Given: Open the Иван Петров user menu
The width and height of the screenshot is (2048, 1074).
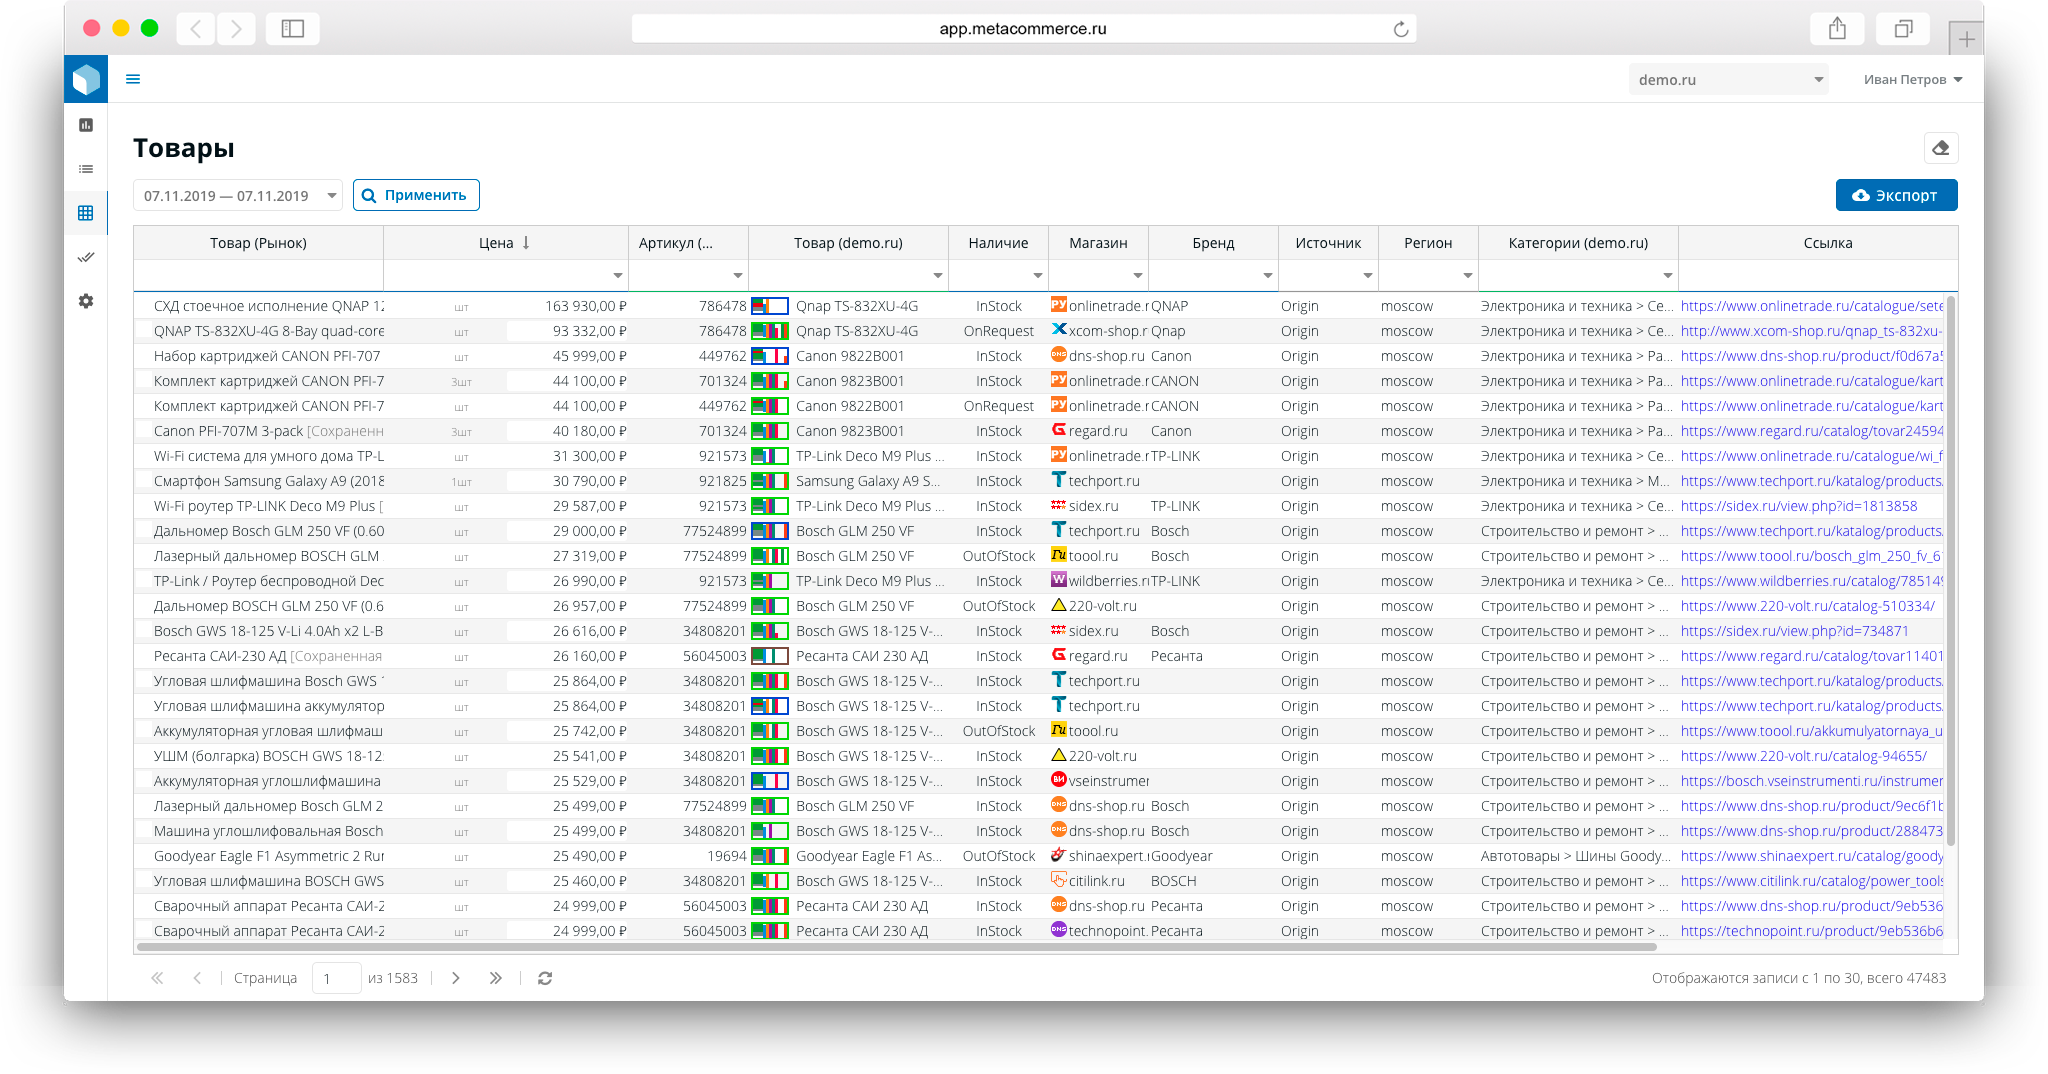Looking at the screenshot, I should [x=1912, y=80].
